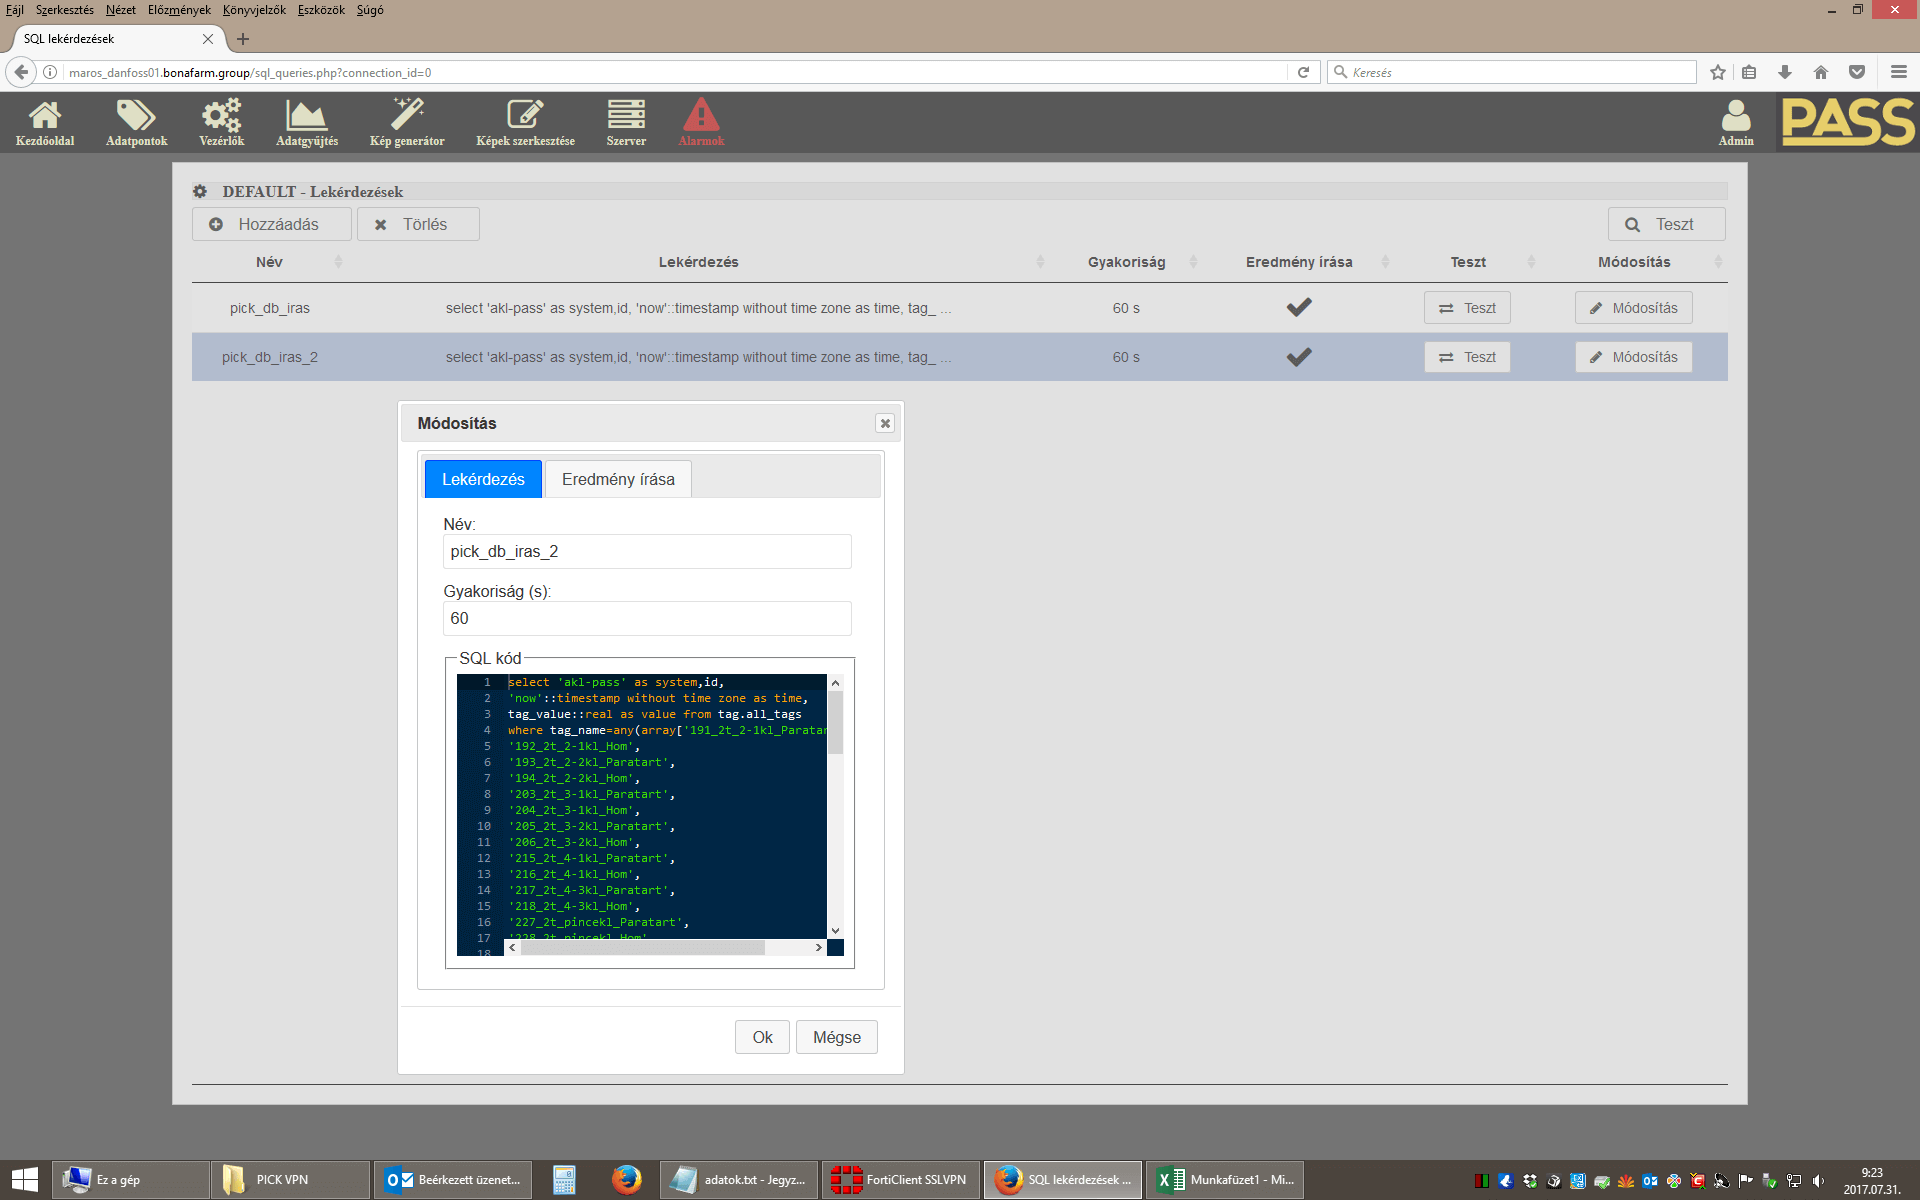This screenshot has width=1920, height=1200.
Task: Open the bookmarks list icon
Action: 1749,72
